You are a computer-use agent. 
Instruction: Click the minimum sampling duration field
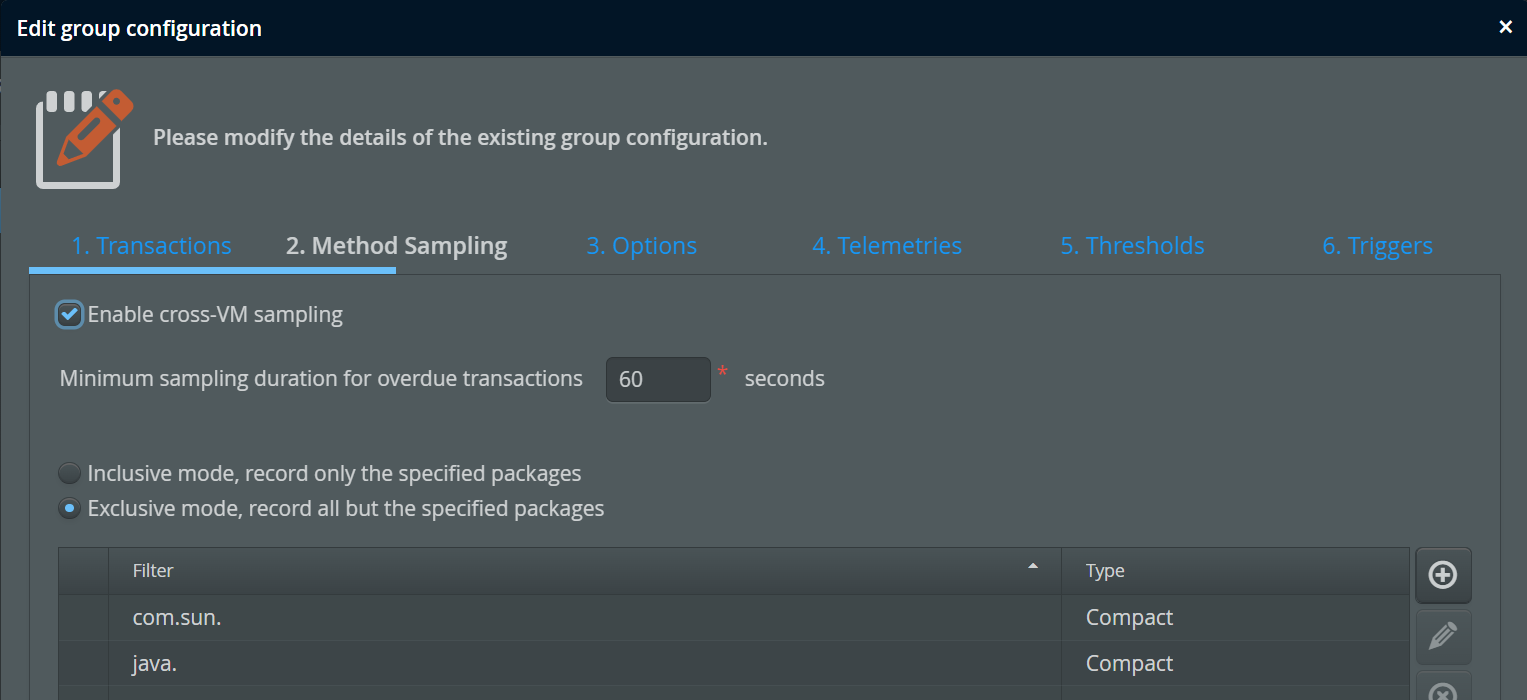(658, 380)
